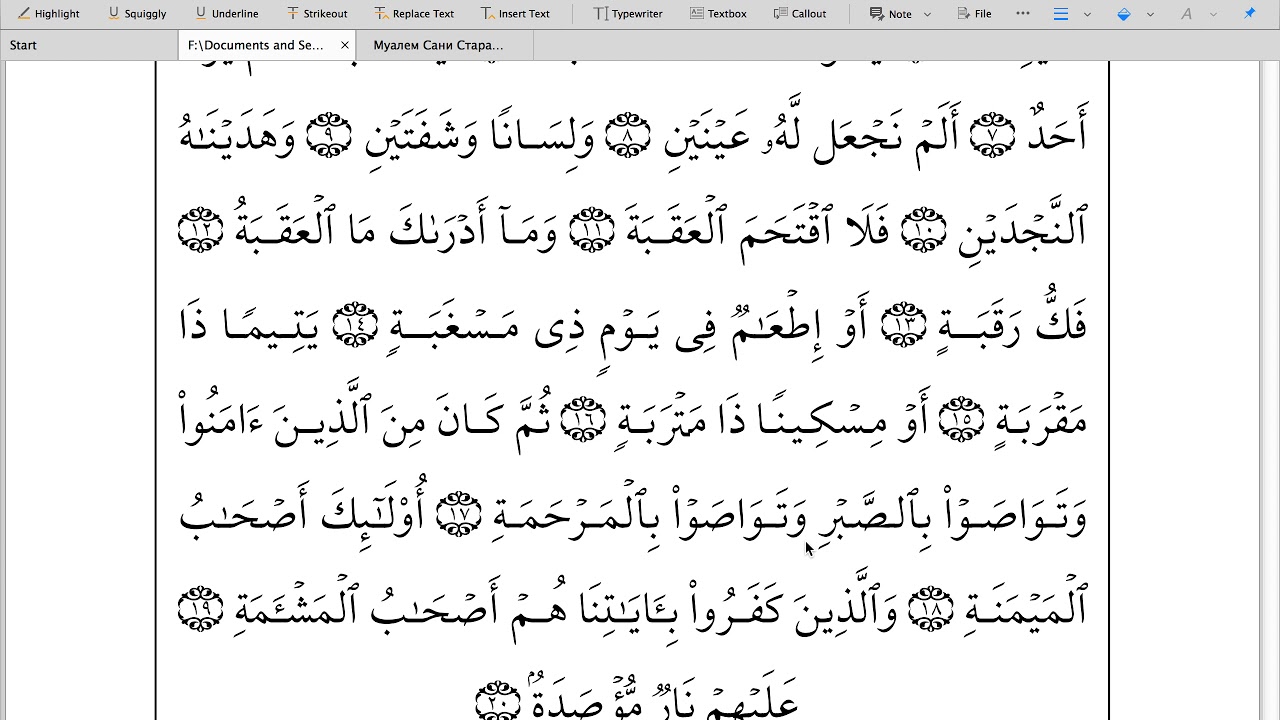1280x720 pixels.
Task: Click verse marker number 11
Action: click(591, 230)
